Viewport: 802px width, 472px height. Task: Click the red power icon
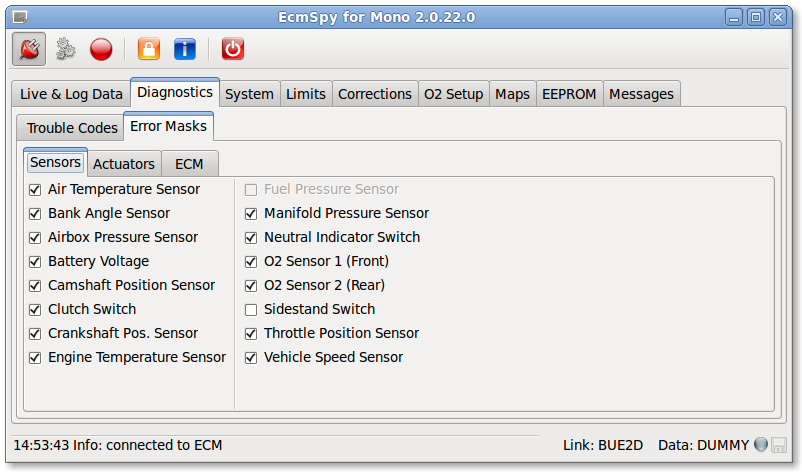point(233,50)
